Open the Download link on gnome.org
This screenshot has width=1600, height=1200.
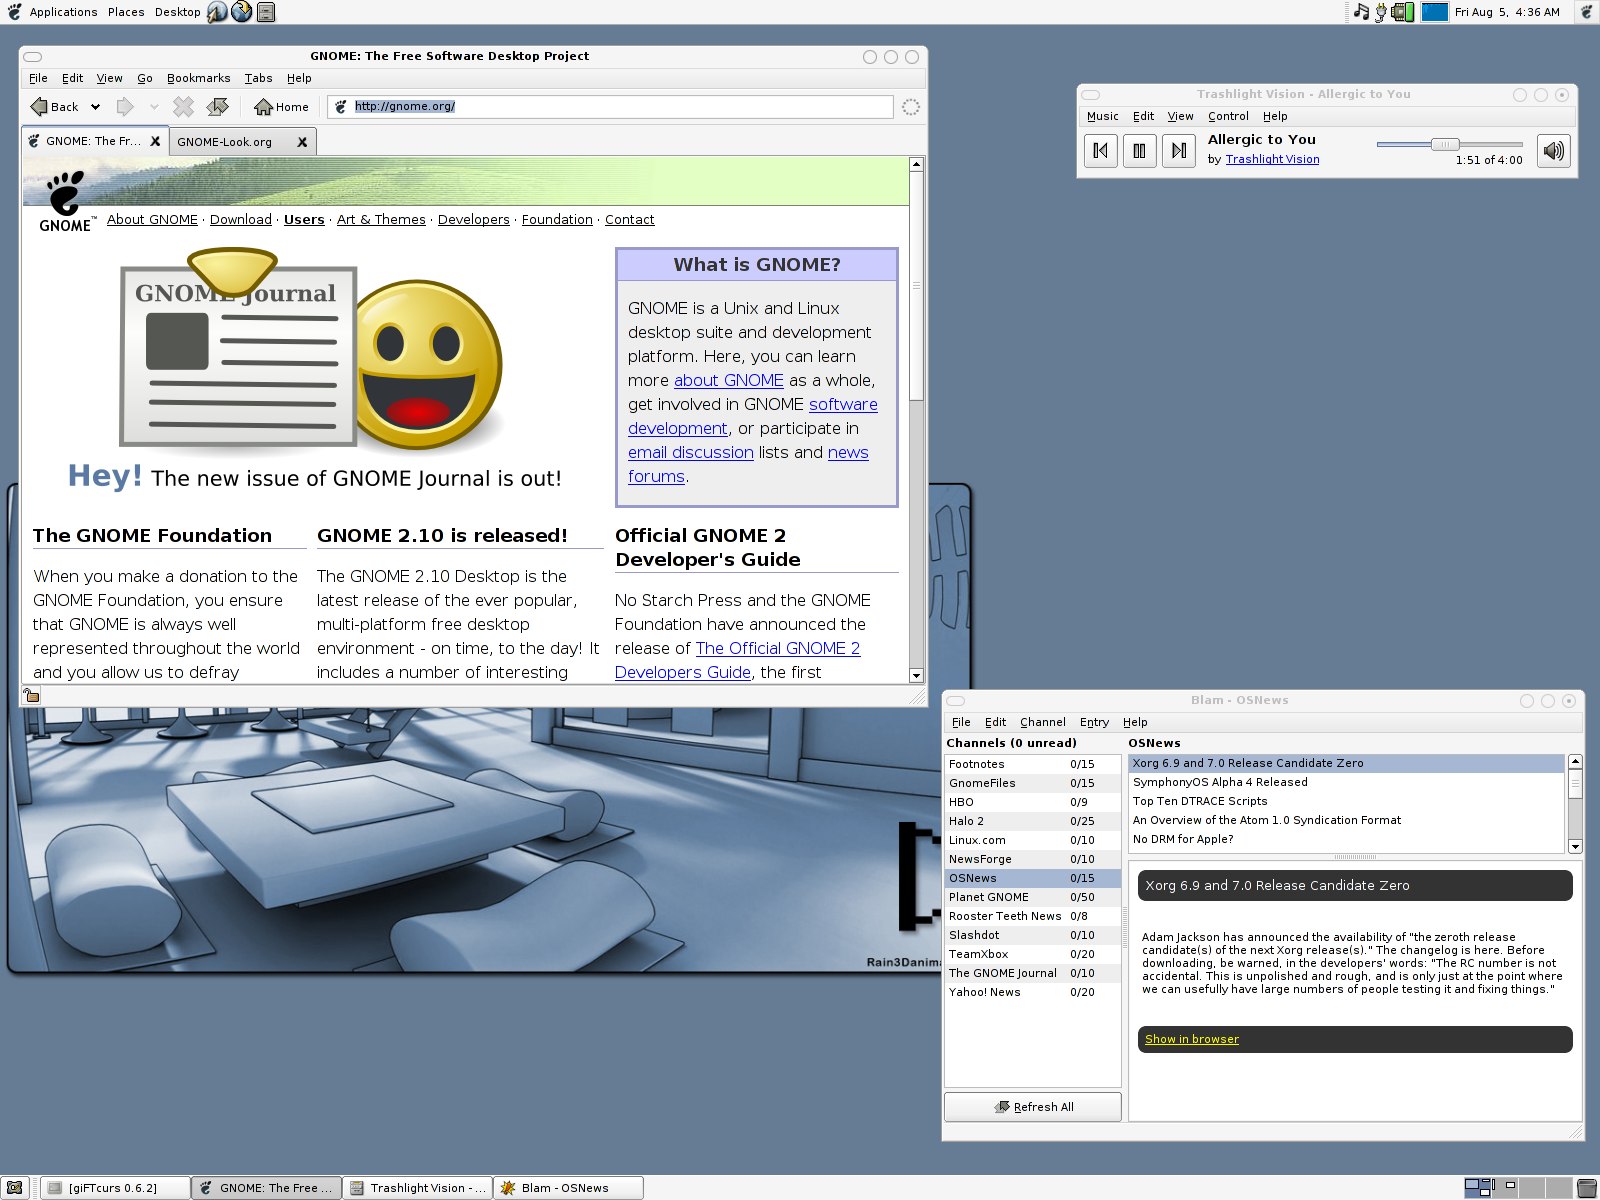pyautogui.click(x=240, y=220)
